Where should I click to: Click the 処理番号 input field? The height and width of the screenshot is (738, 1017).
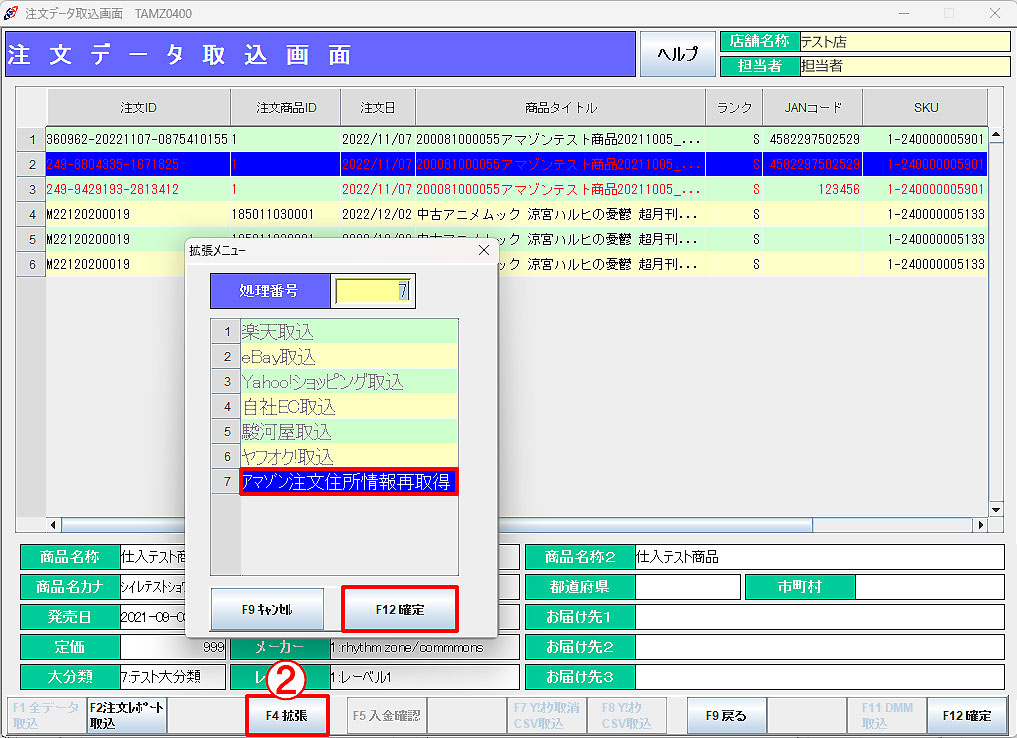[372, 291]
